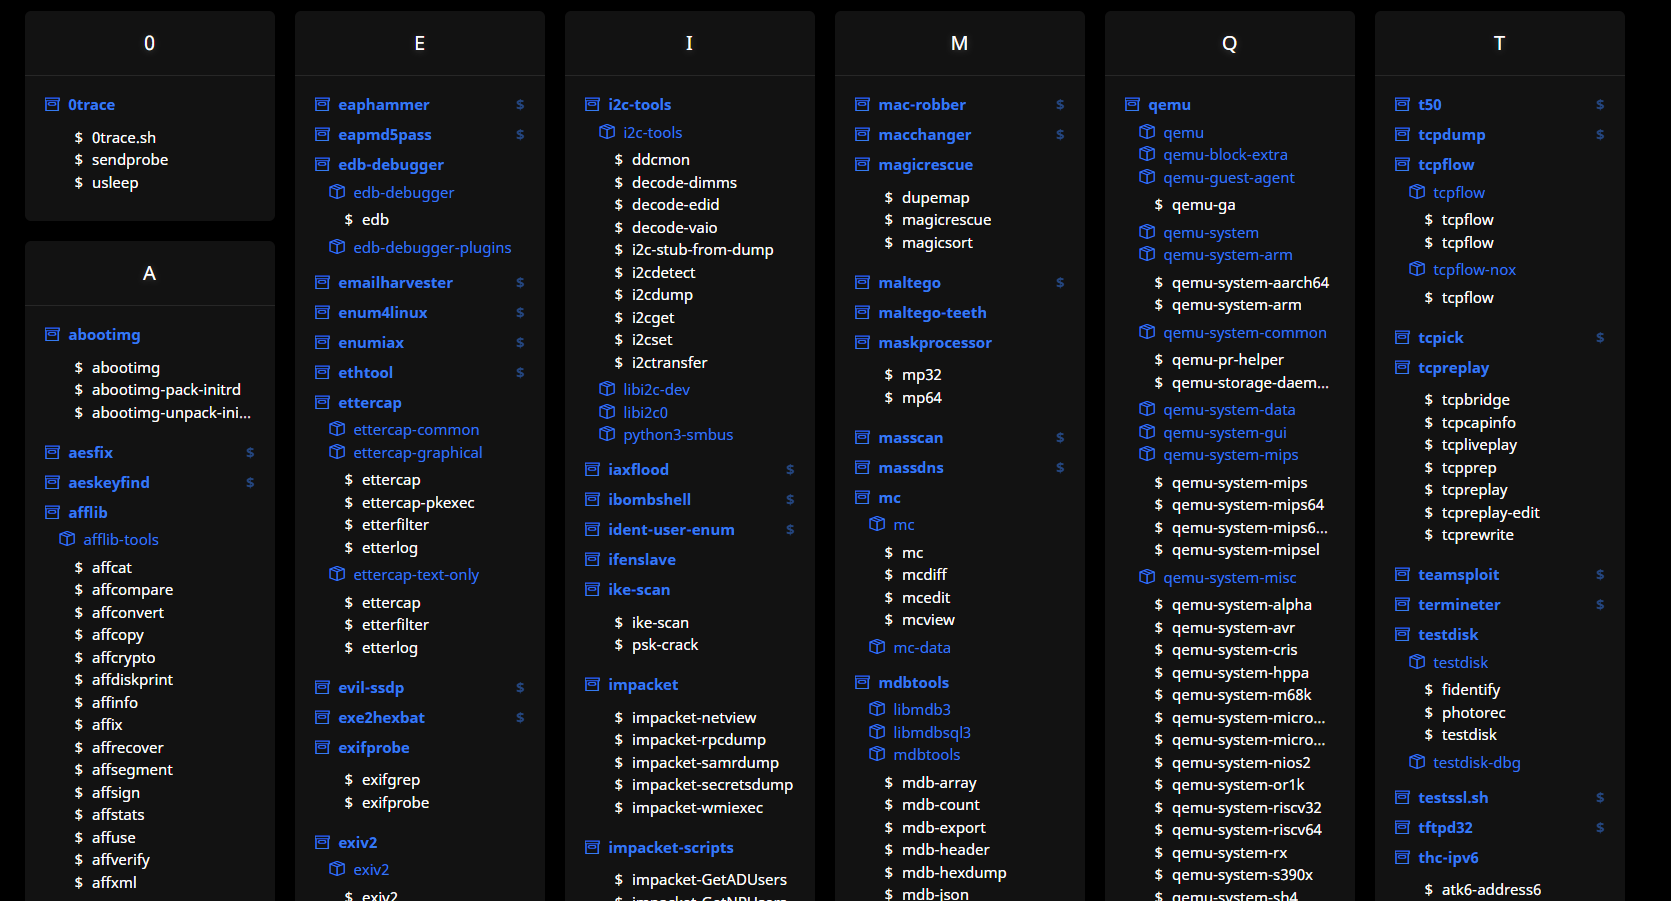The image size is (1671, 901).
Task: Click the 0trace.sh command entry
Action: click(x=124, y=137)
